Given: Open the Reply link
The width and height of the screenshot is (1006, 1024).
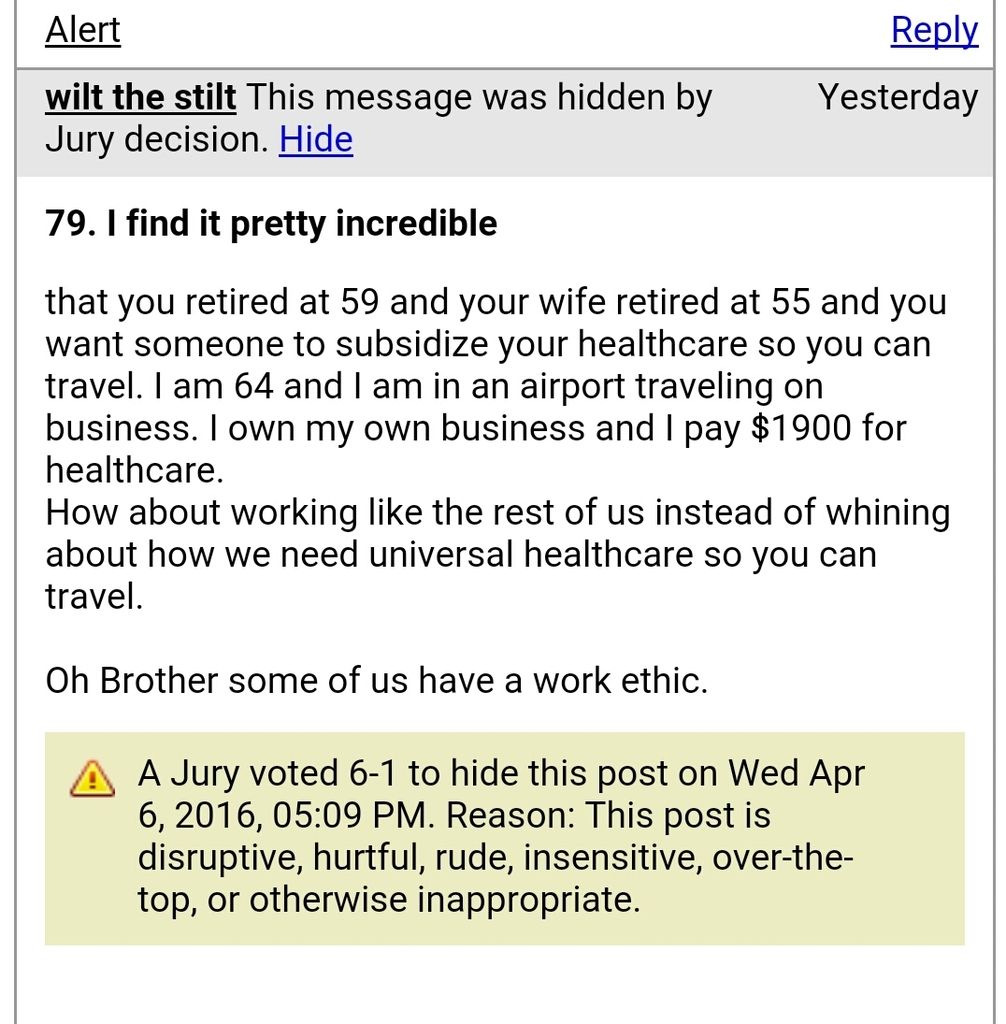Looking at the screenshot, I should (x=934, y=30).
